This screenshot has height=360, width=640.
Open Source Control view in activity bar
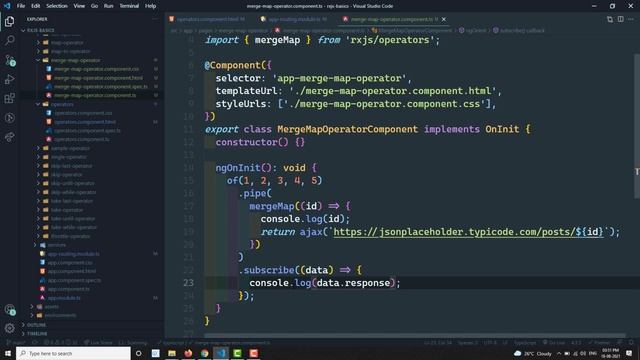9,60
